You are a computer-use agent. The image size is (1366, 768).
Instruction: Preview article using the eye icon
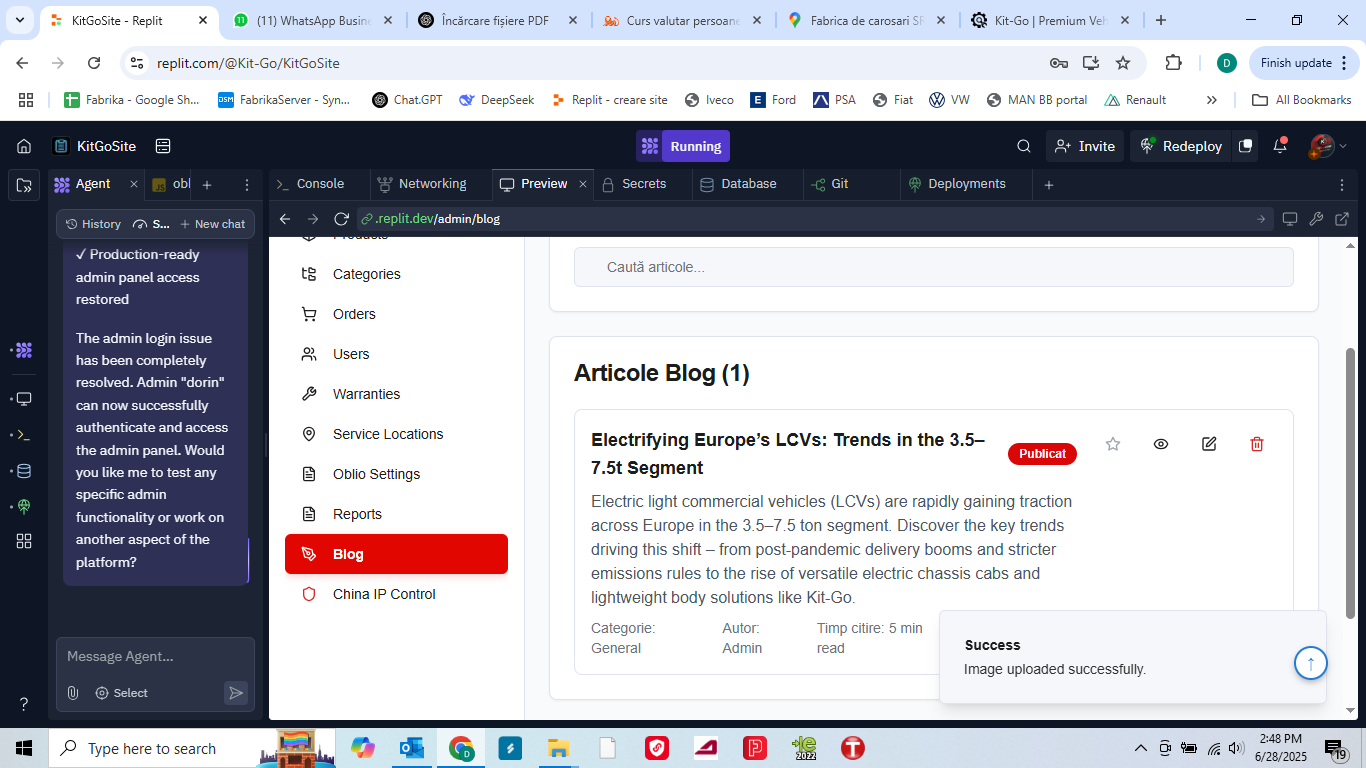coord(1161,444)
